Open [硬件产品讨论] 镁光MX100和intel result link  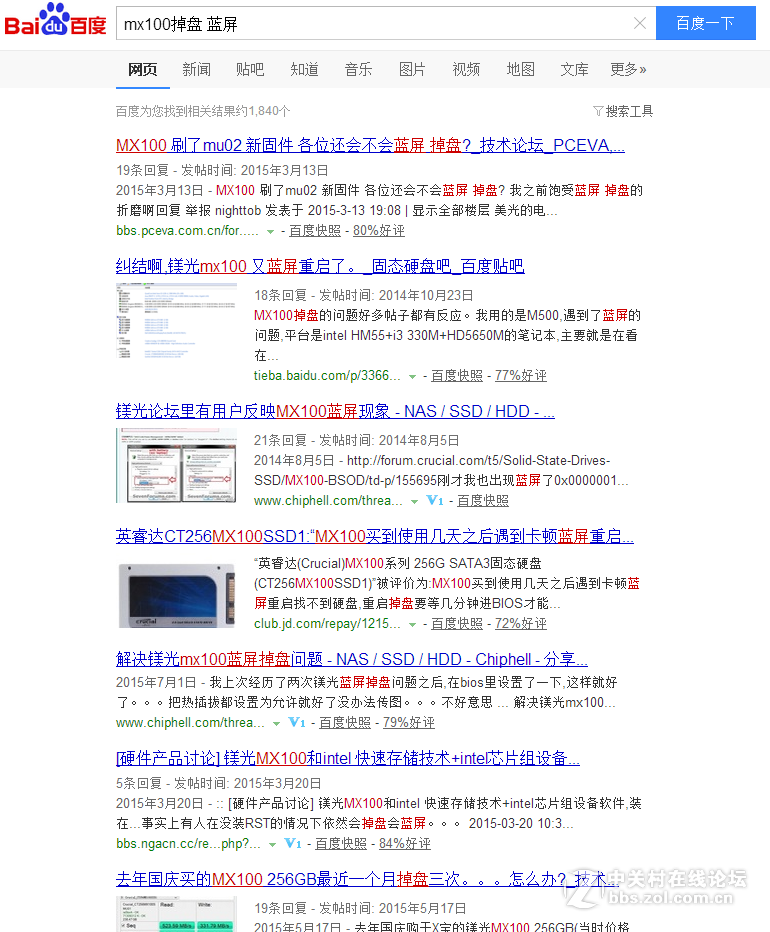(348, 758)
